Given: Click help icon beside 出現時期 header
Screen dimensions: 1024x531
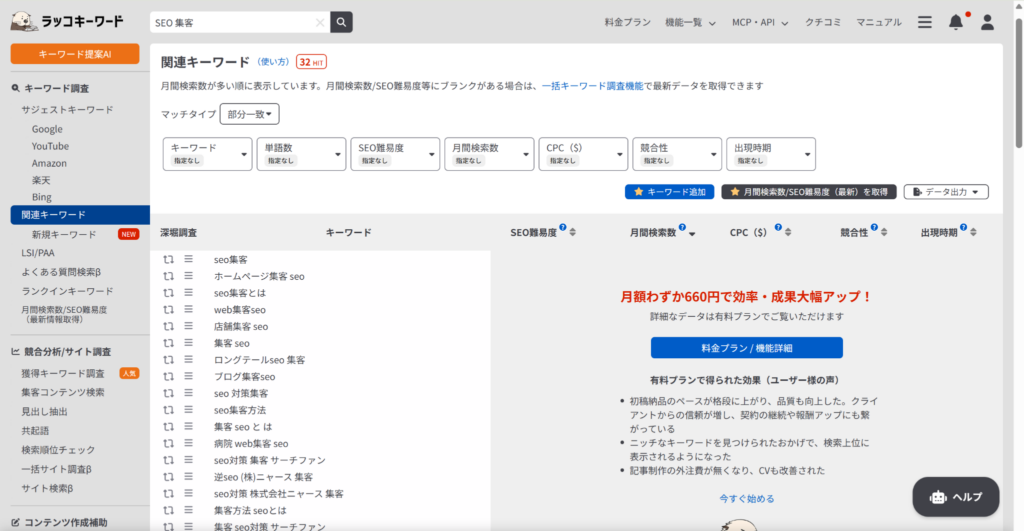Looking at the screenshot, I should coord(963,227).
